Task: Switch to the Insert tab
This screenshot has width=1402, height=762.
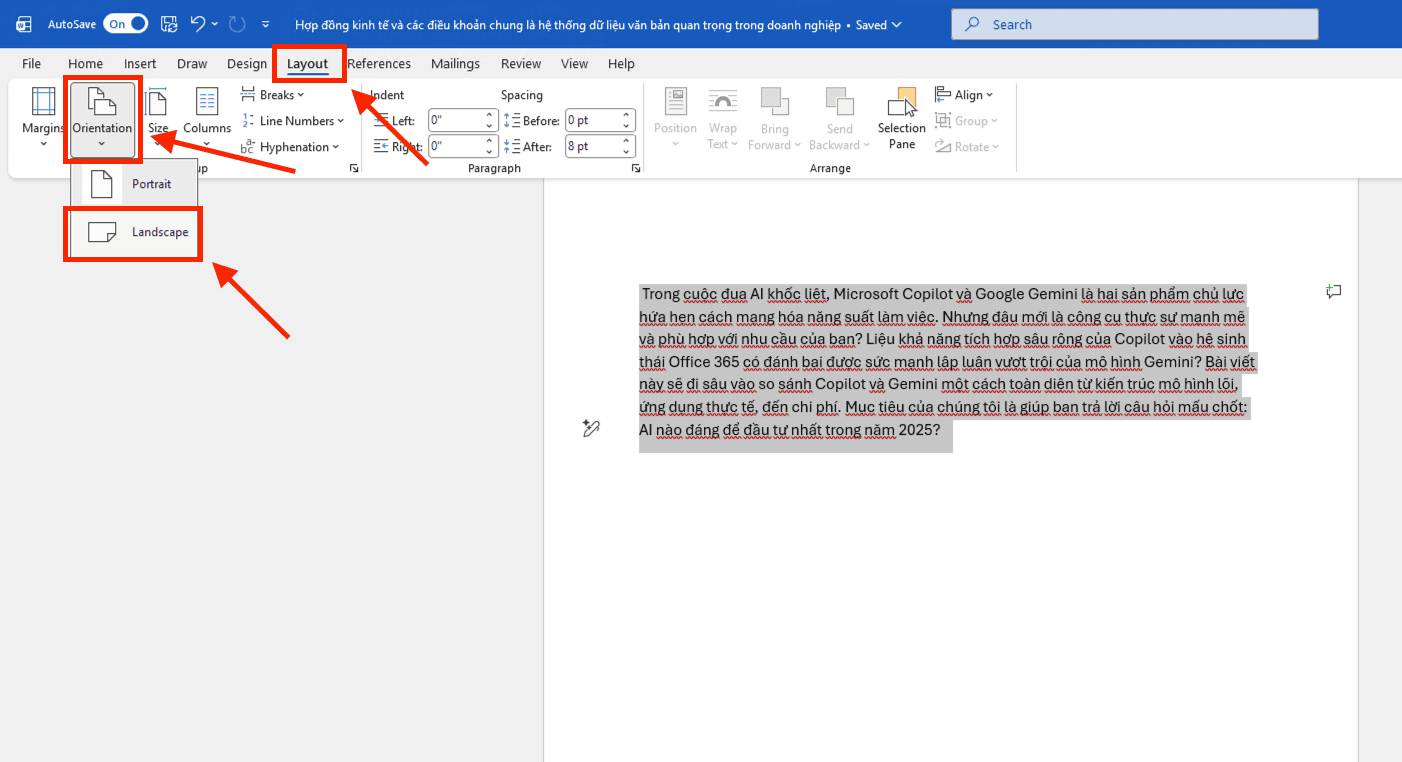Action: click(140, 63)
